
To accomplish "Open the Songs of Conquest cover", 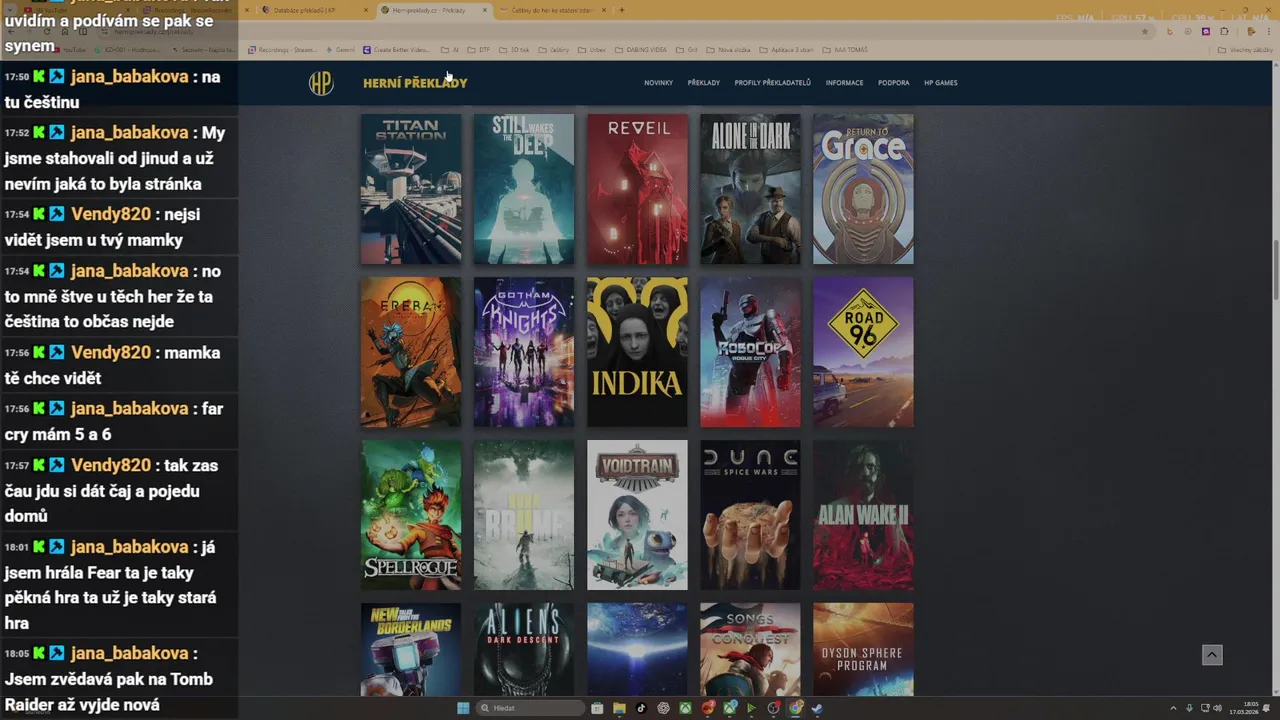I will [750, 650].
